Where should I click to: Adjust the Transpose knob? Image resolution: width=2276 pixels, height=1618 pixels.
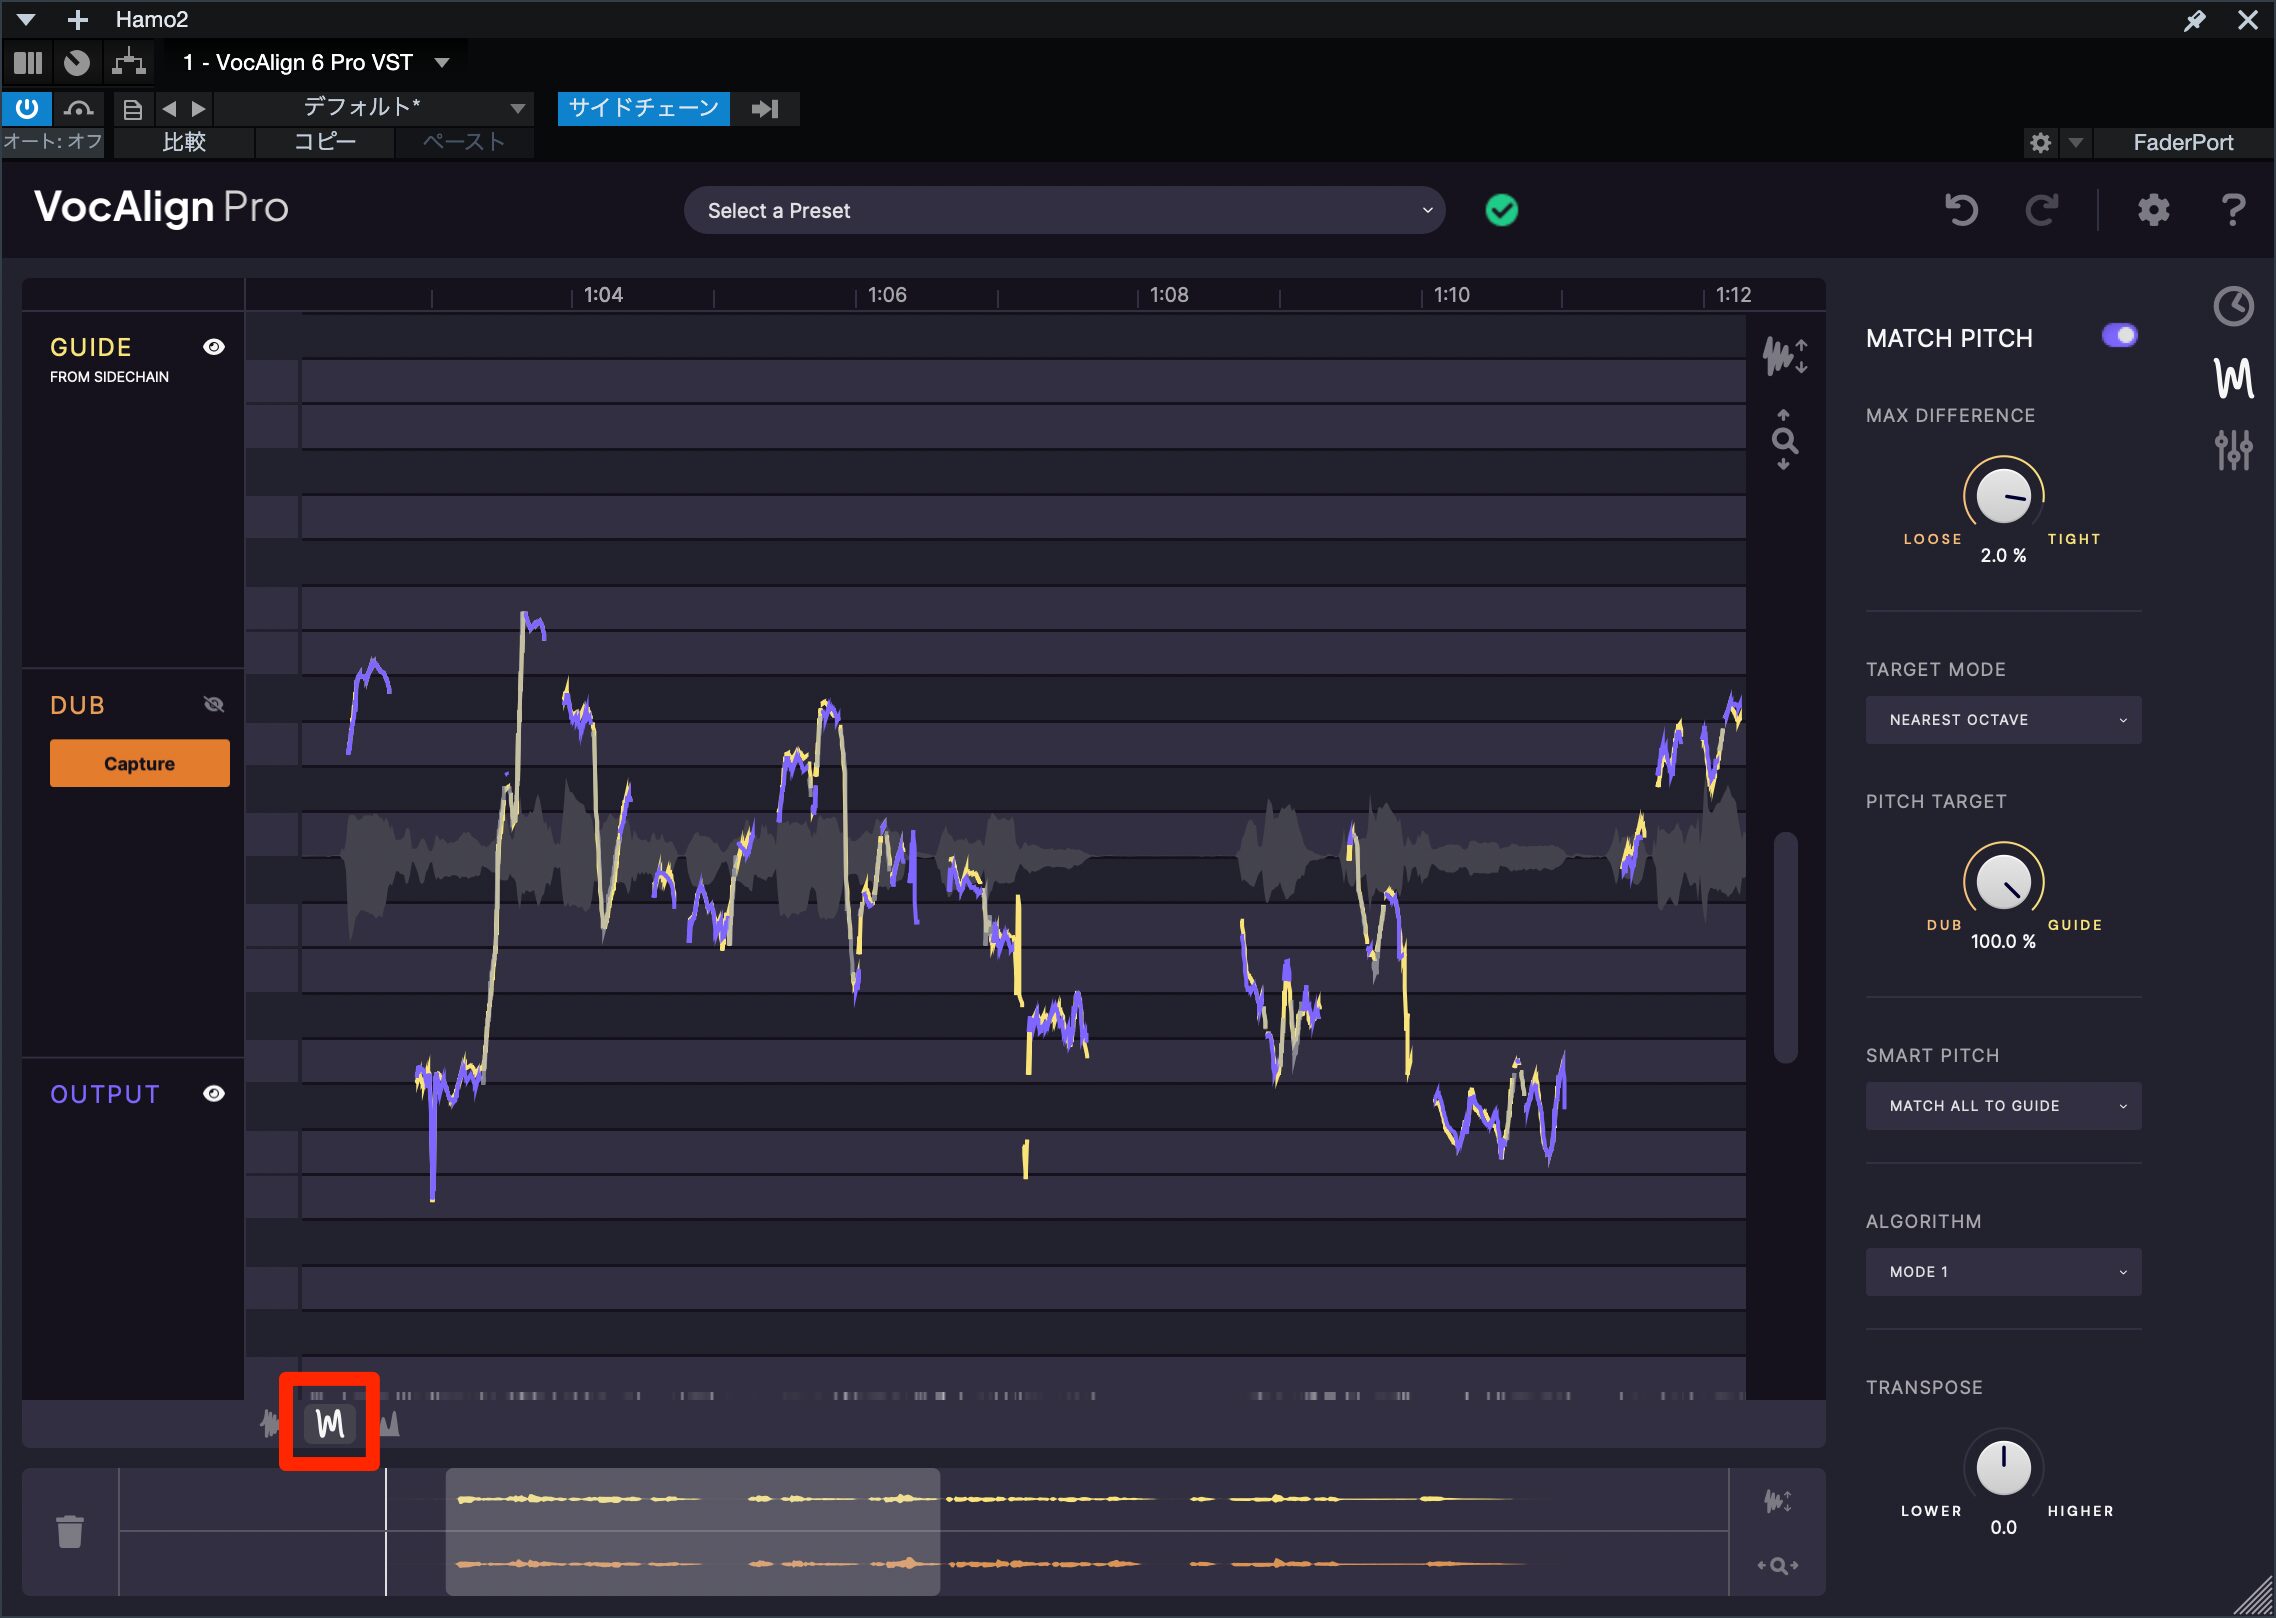[x=2003, y=1466]
